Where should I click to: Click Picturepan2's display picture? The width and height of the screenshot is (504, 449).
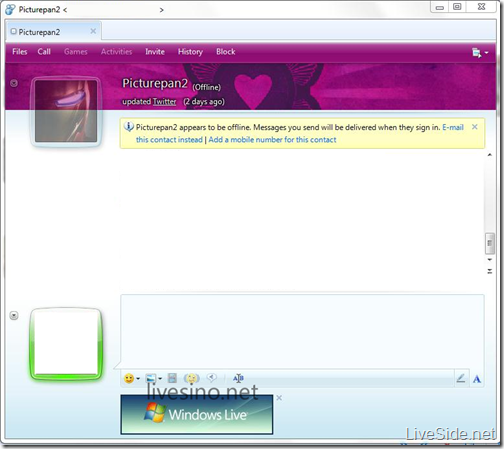(x=66, y=111)
